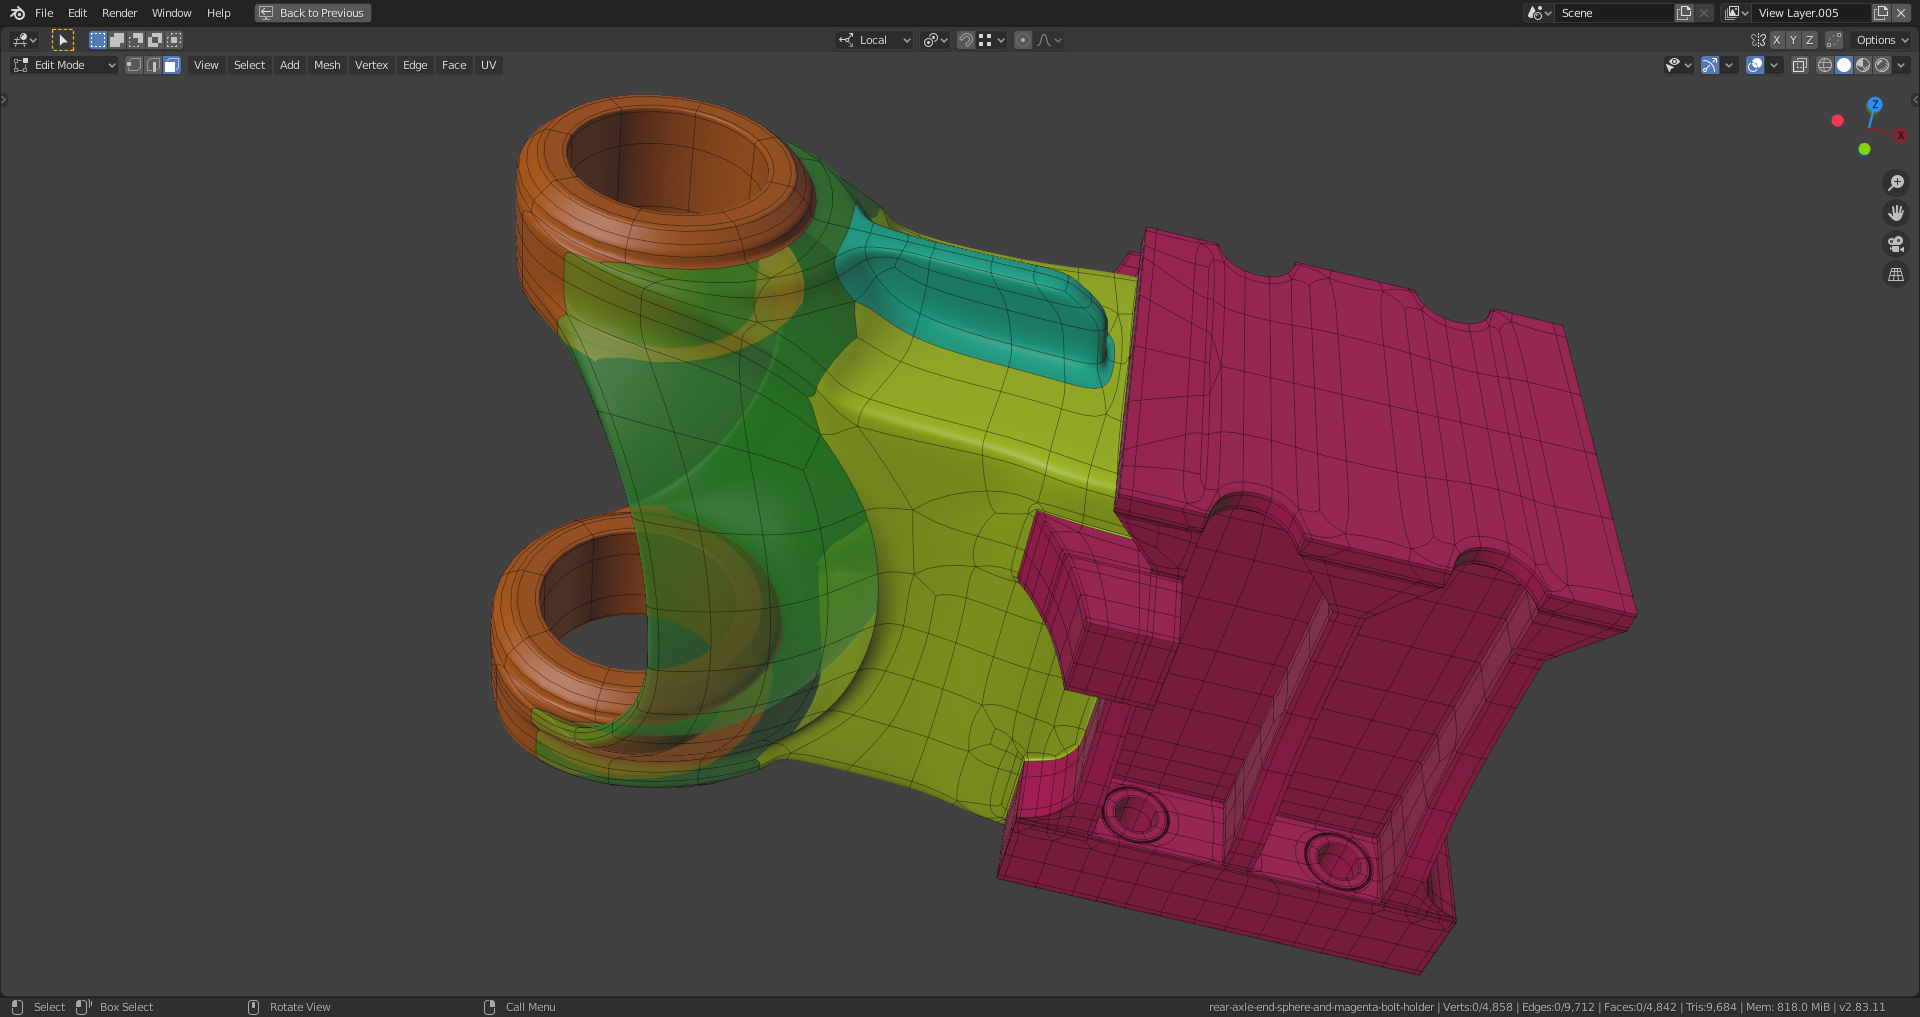
Task: Switch to edge select mode
Action: pyautogui.click(x=153, y=65)
